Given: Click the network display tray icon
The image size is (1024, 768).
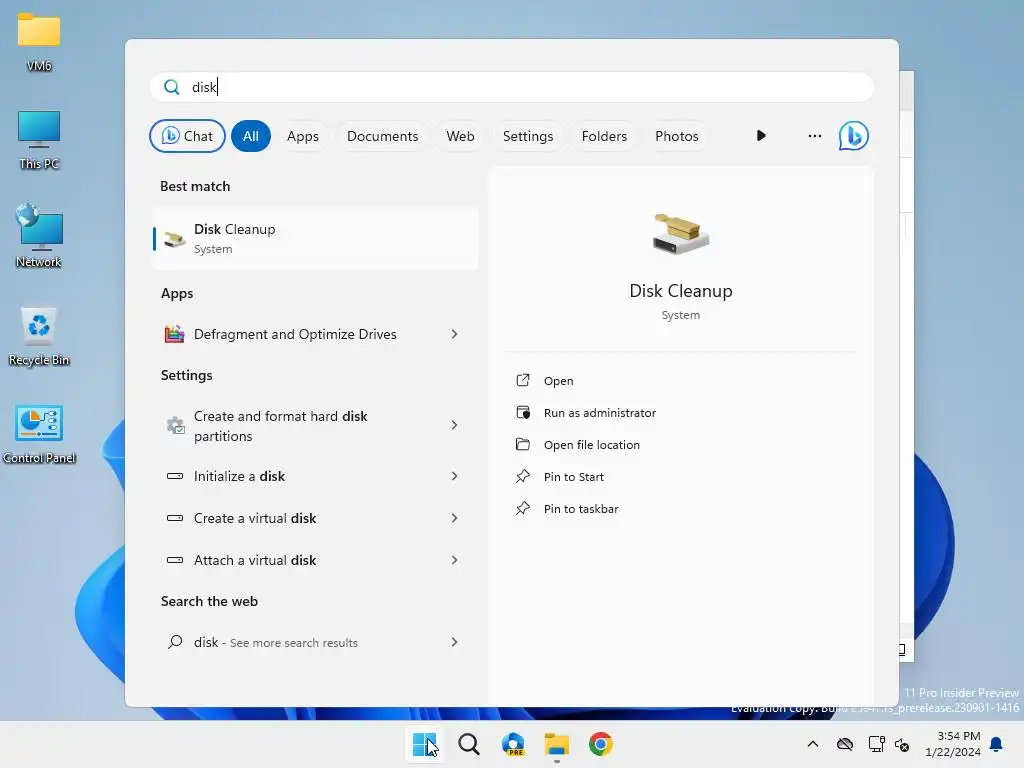Looking at the screenshot, I should [876, 744].
